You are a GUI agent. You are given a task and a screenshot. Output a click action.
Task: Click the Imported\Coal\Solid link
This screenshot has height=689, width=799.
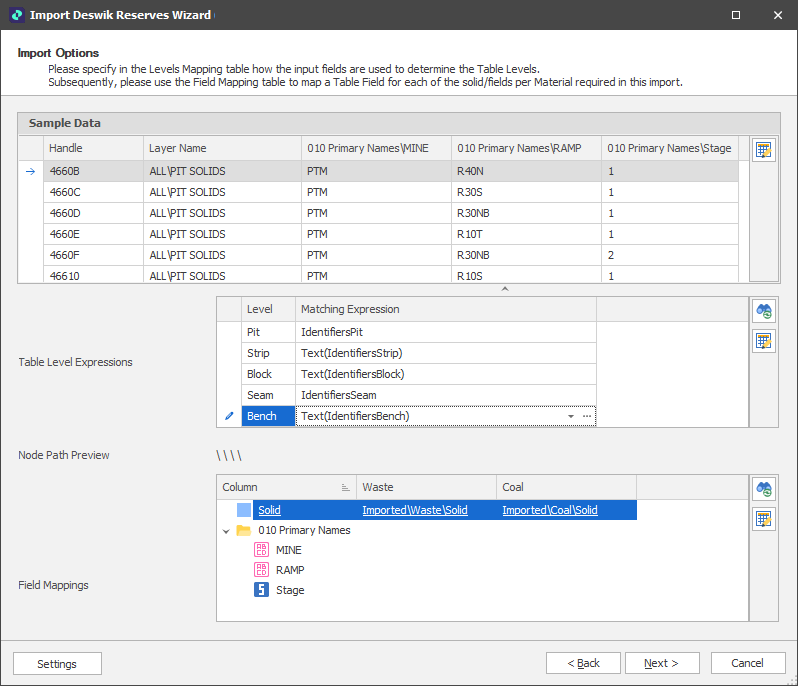(549, 510)
